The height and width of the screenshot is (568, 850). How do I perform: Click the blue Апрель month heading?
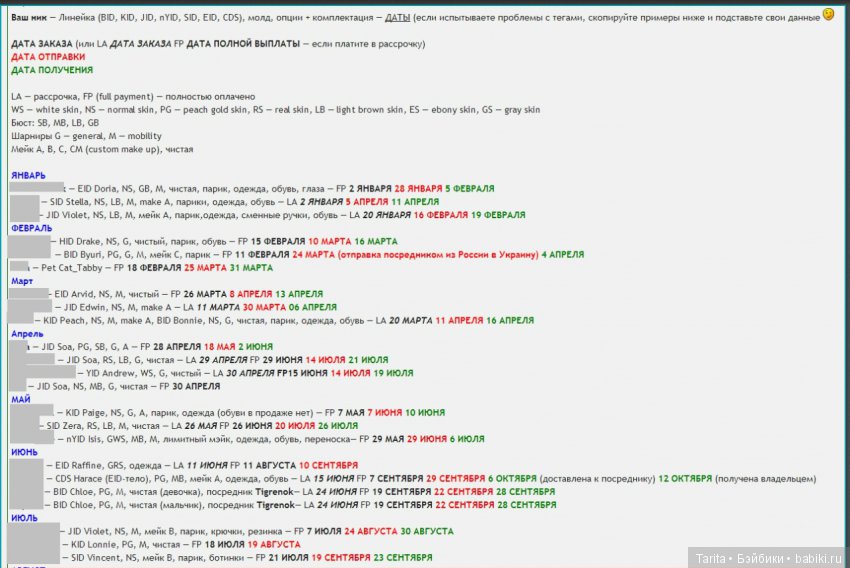(x=26, y=333)
